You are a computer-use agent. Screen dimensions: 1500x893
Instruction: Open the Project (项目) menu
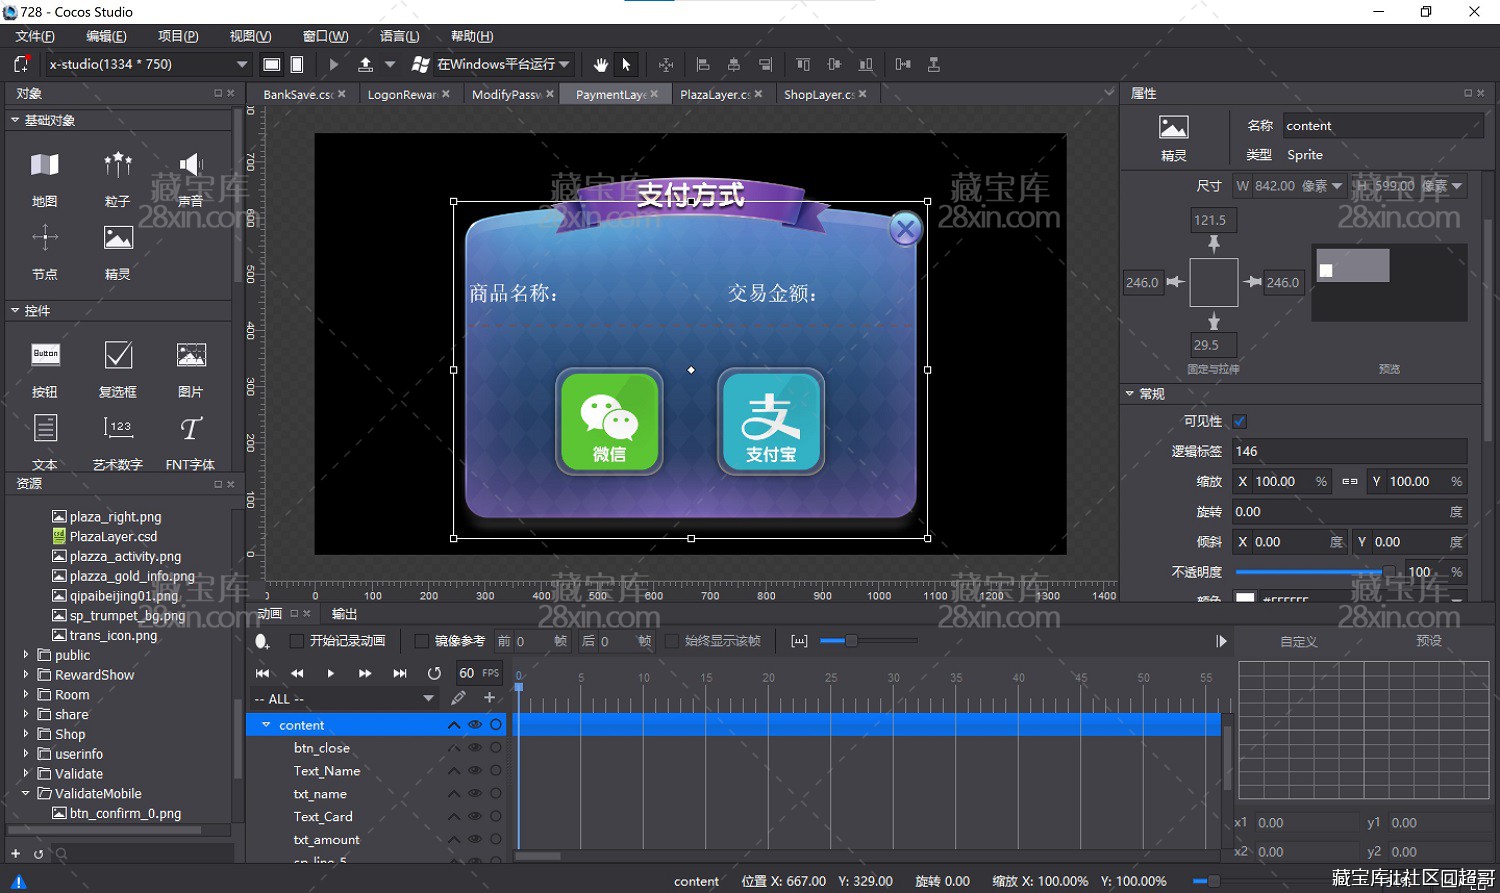[178, 36]
